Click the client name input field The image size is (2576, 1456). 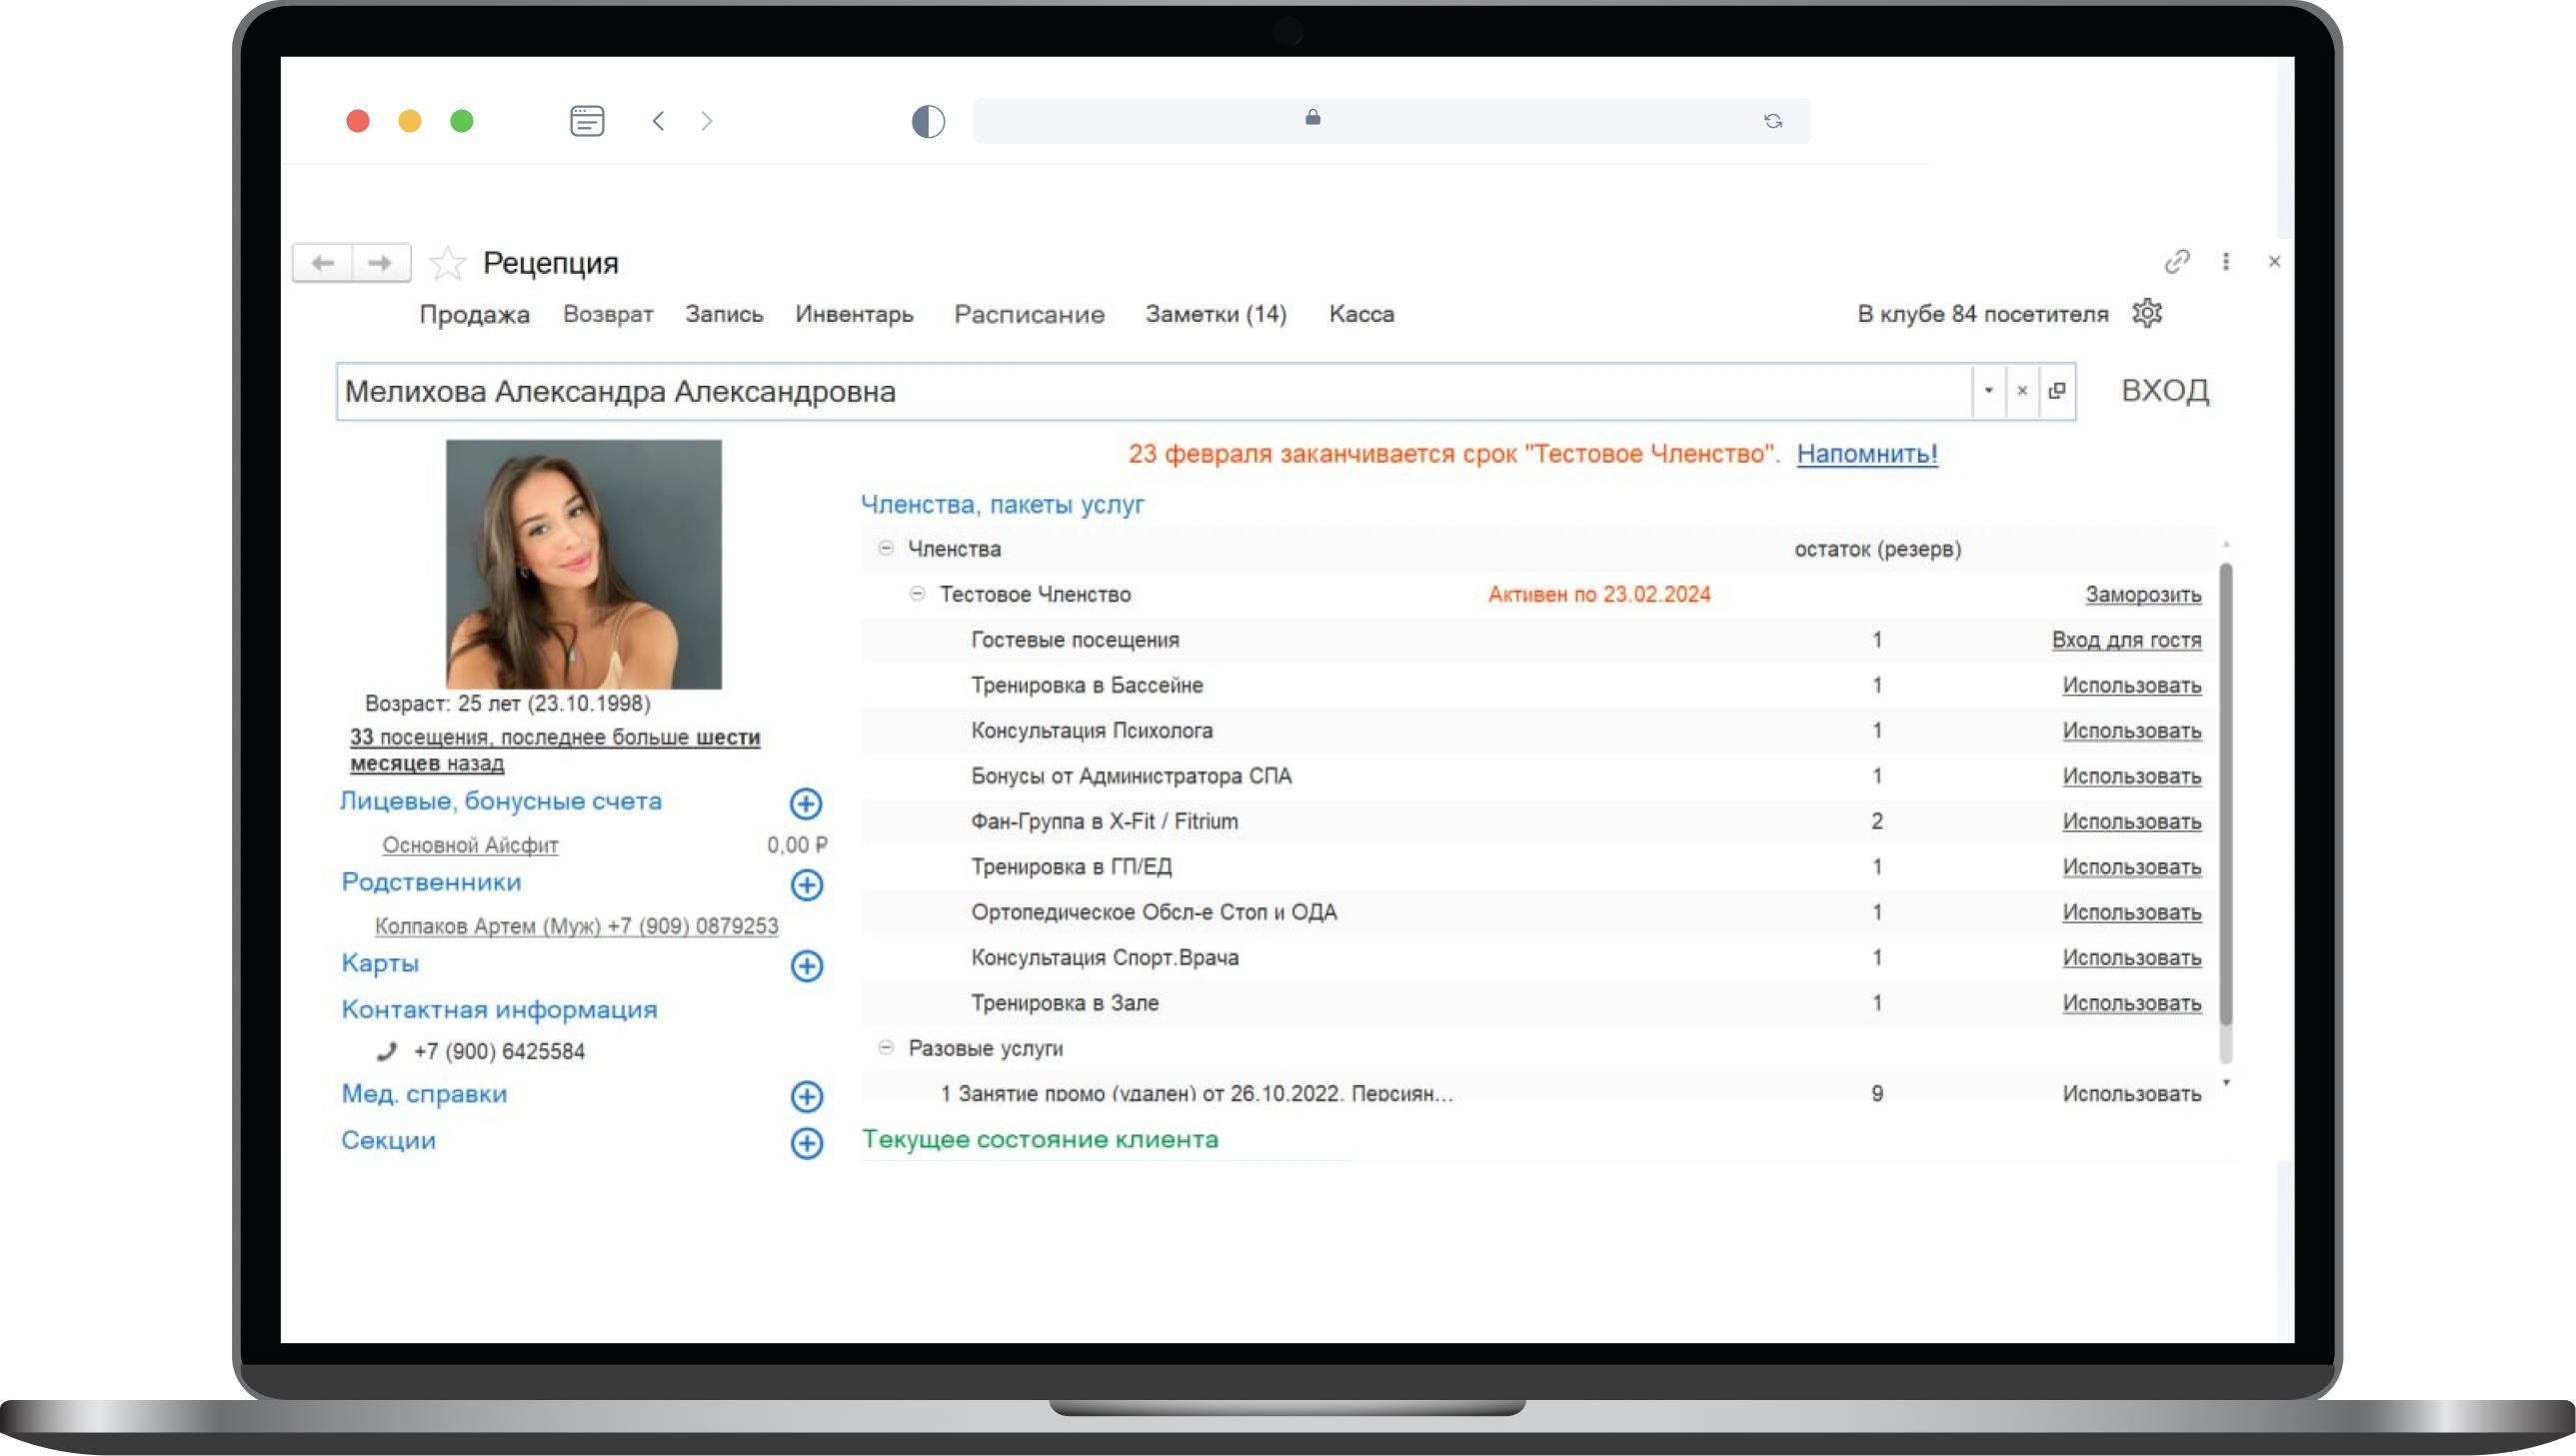point(1154,391)
